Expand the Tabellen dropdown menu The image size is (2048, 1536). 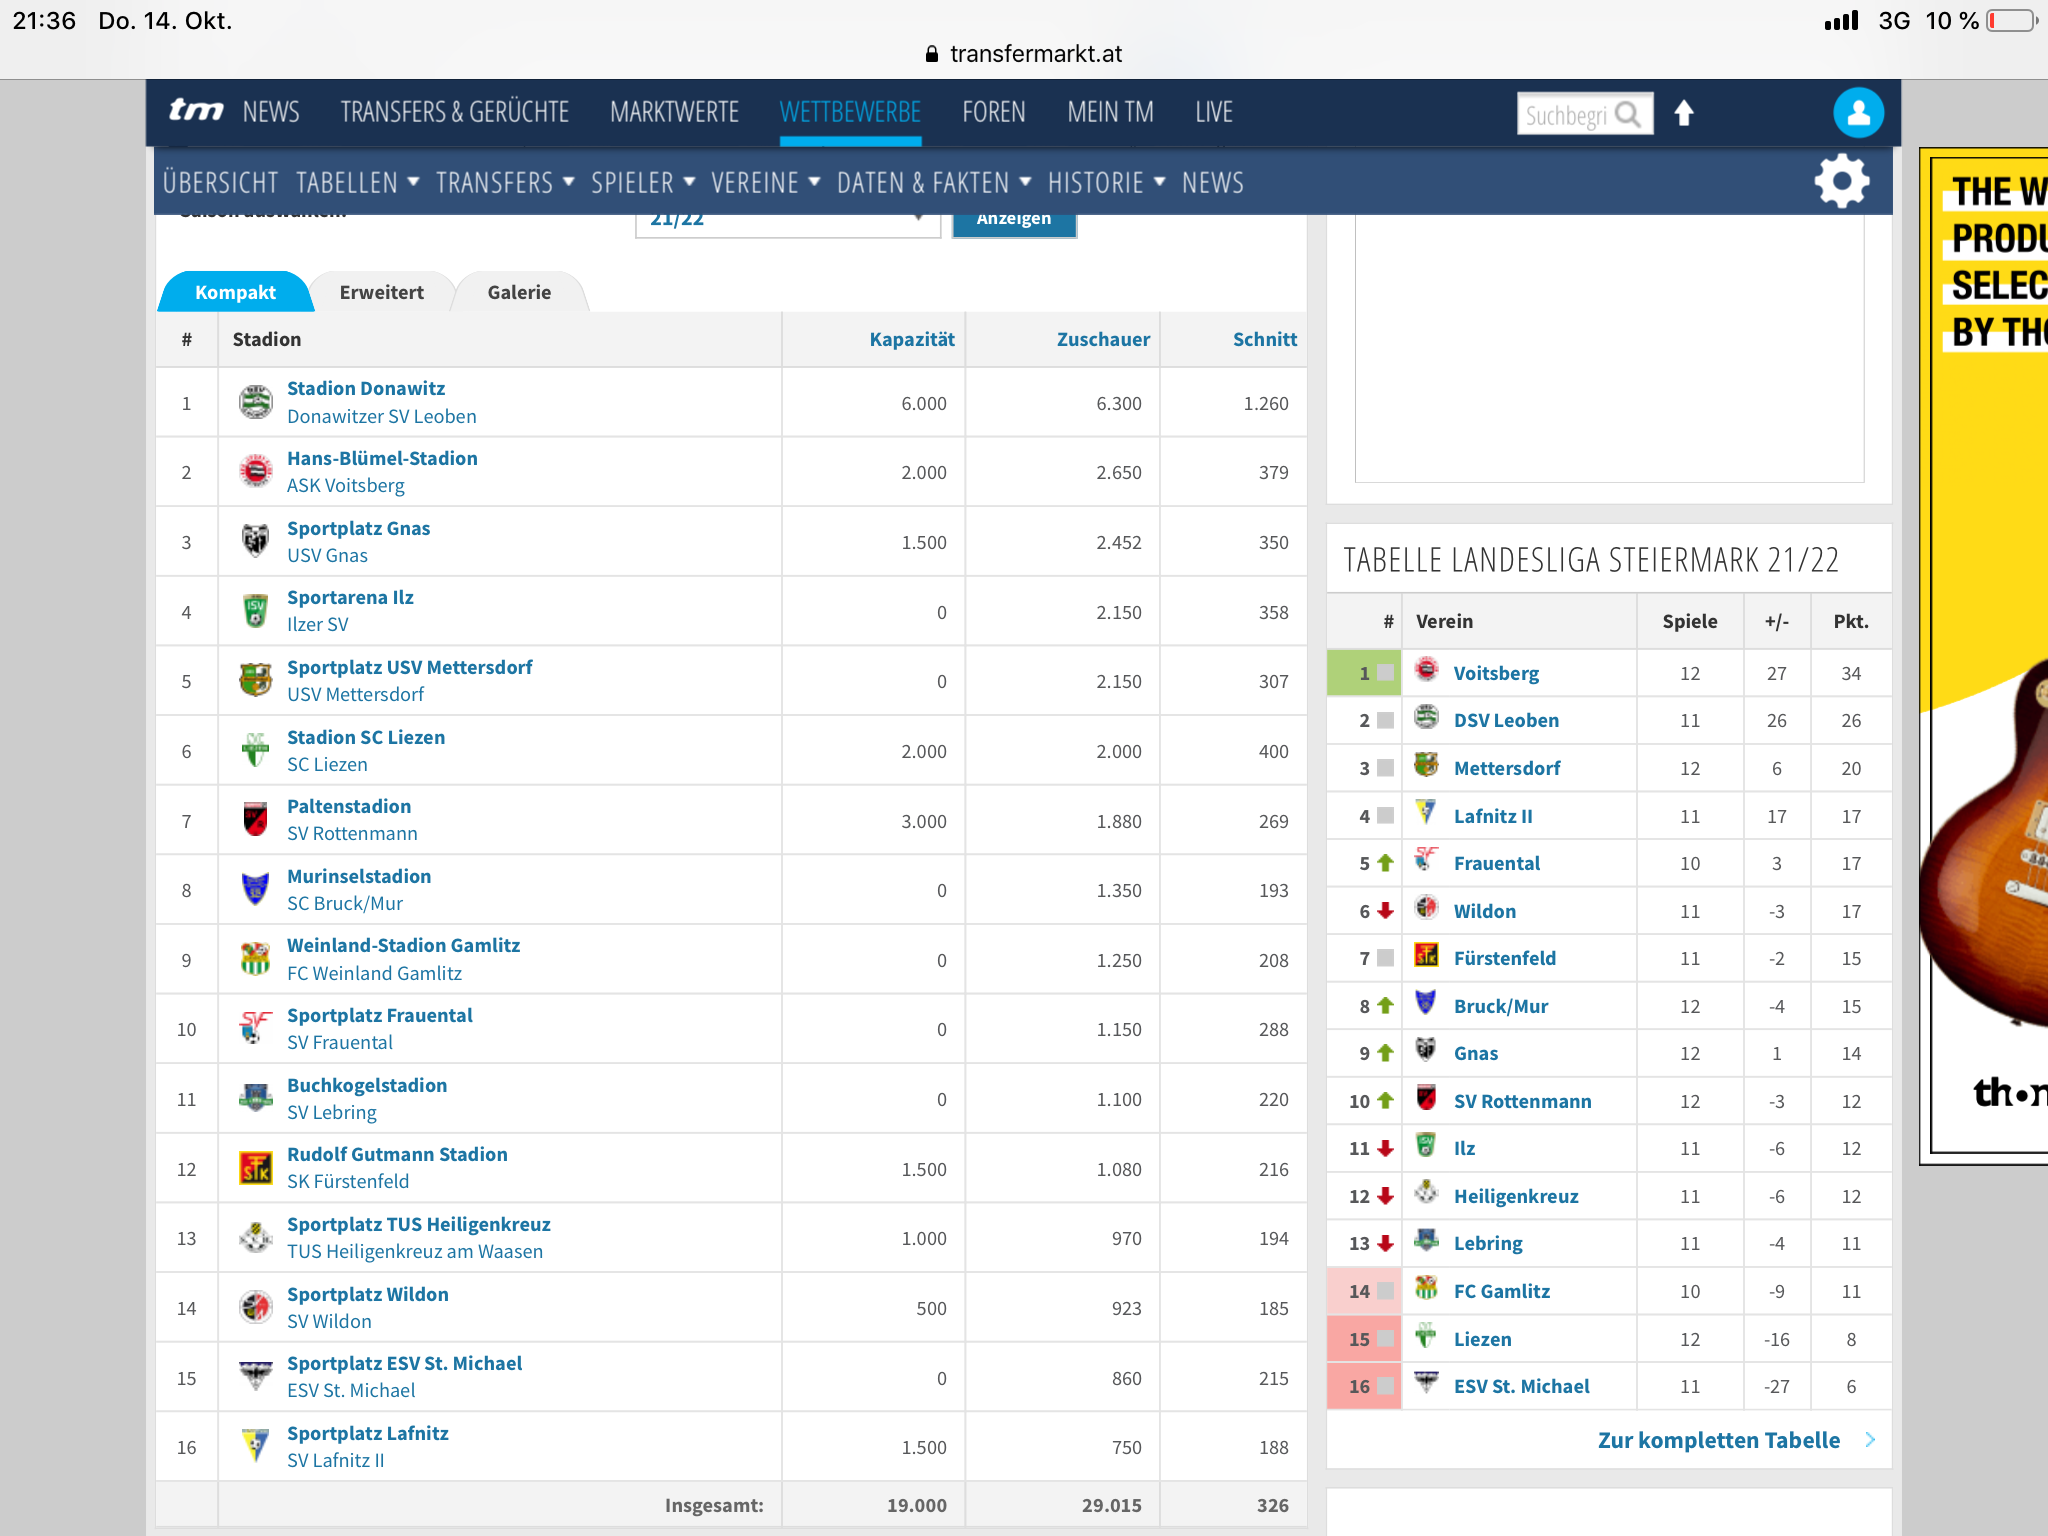pyautogui.click(x=357, y=182)
